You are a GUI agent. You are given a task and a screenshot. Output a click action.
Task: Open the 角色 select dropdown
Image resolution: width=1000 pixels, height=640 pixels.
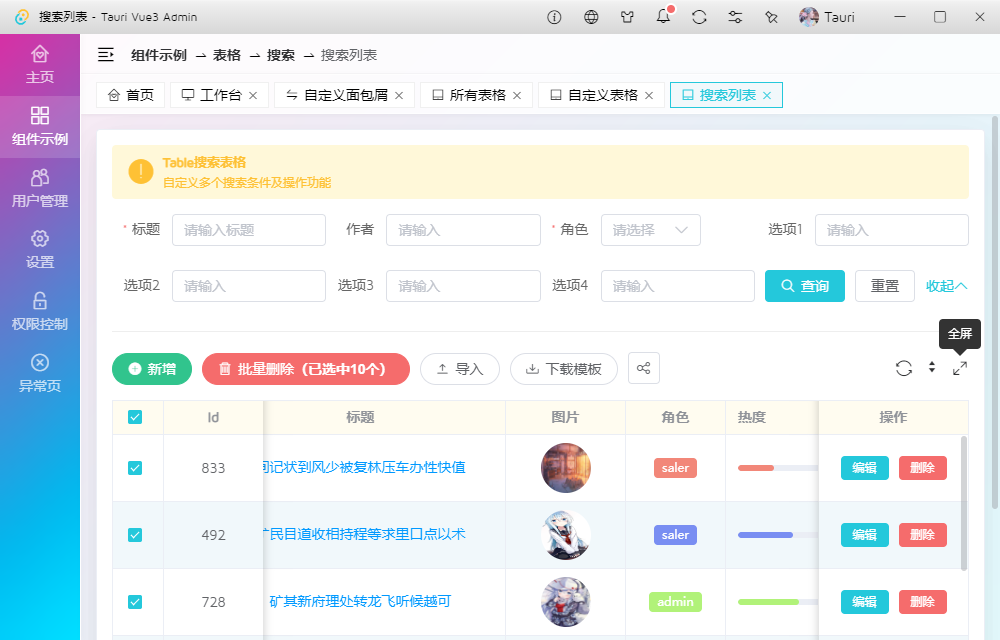[650, 230]
